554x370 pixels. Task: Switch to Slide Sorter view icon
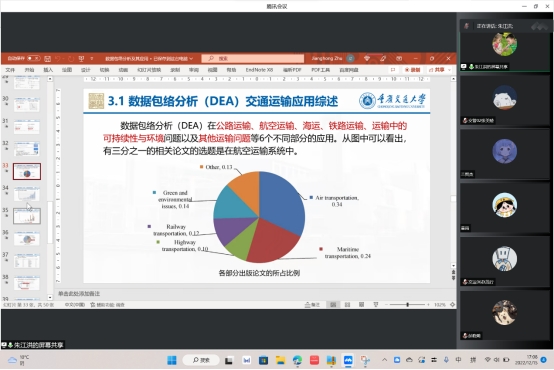pos(347,305)
